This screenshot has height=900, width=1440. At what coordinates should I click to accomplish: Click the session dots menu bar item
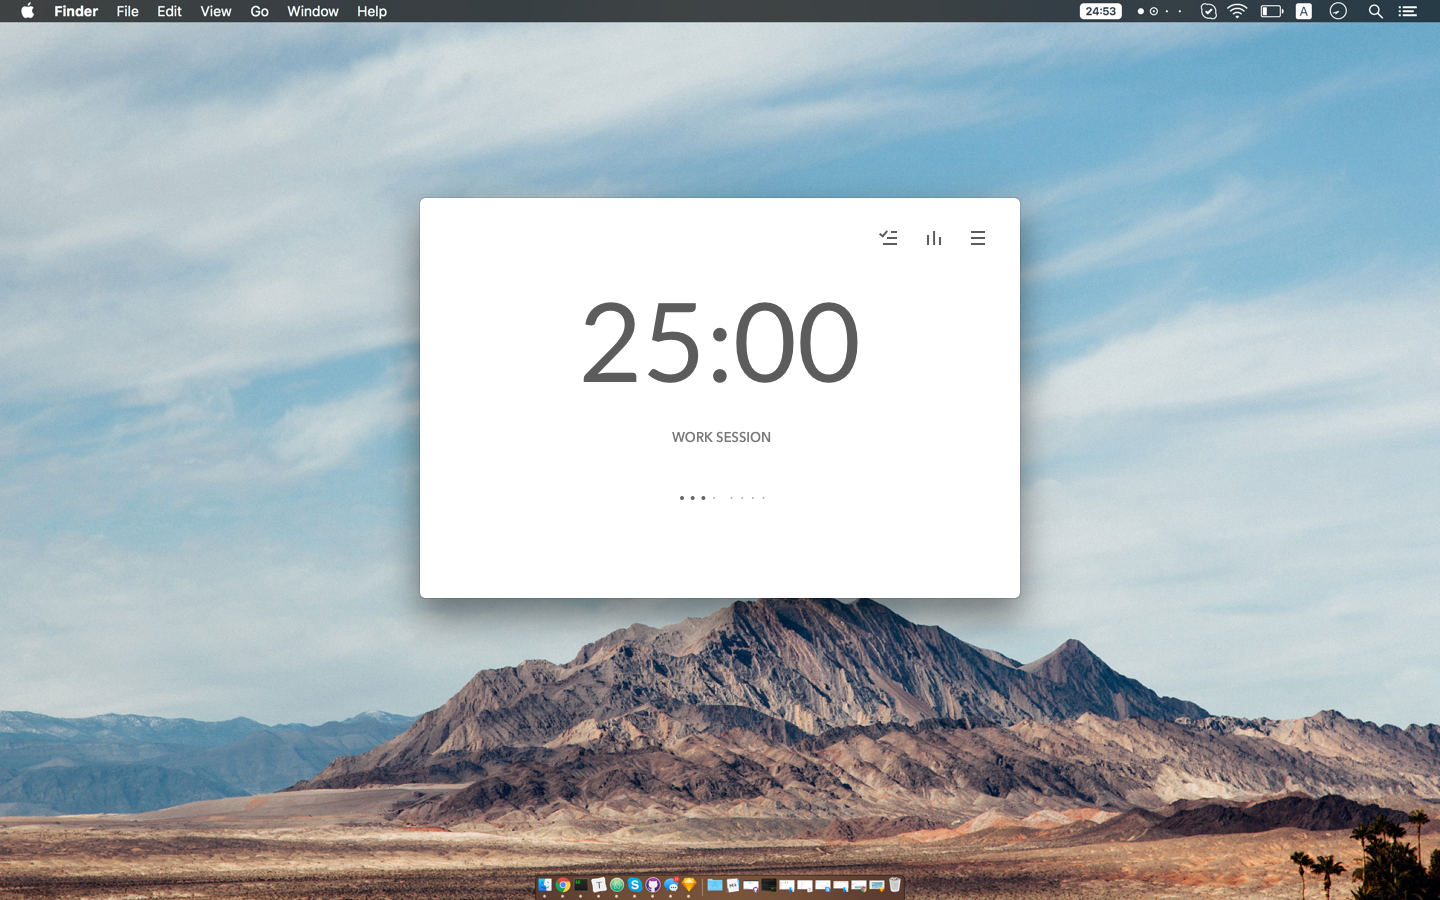(x=1160, y=11)
